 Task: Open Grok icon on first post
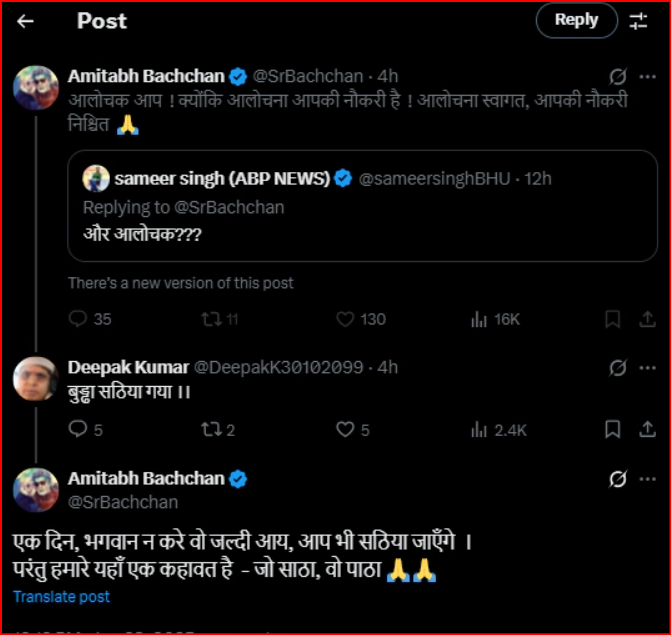tap(618, 76)
